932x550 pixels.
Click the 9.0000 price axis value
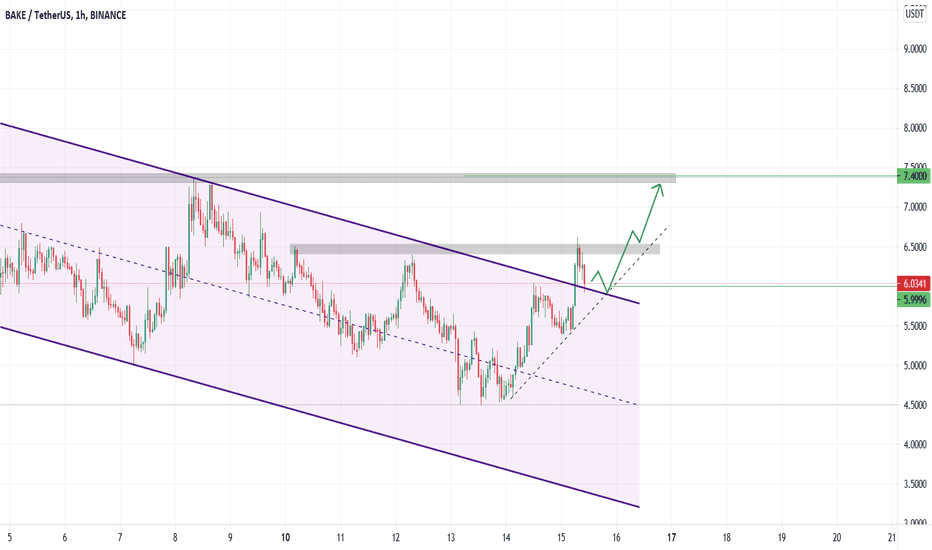click(x=915, y=49)
